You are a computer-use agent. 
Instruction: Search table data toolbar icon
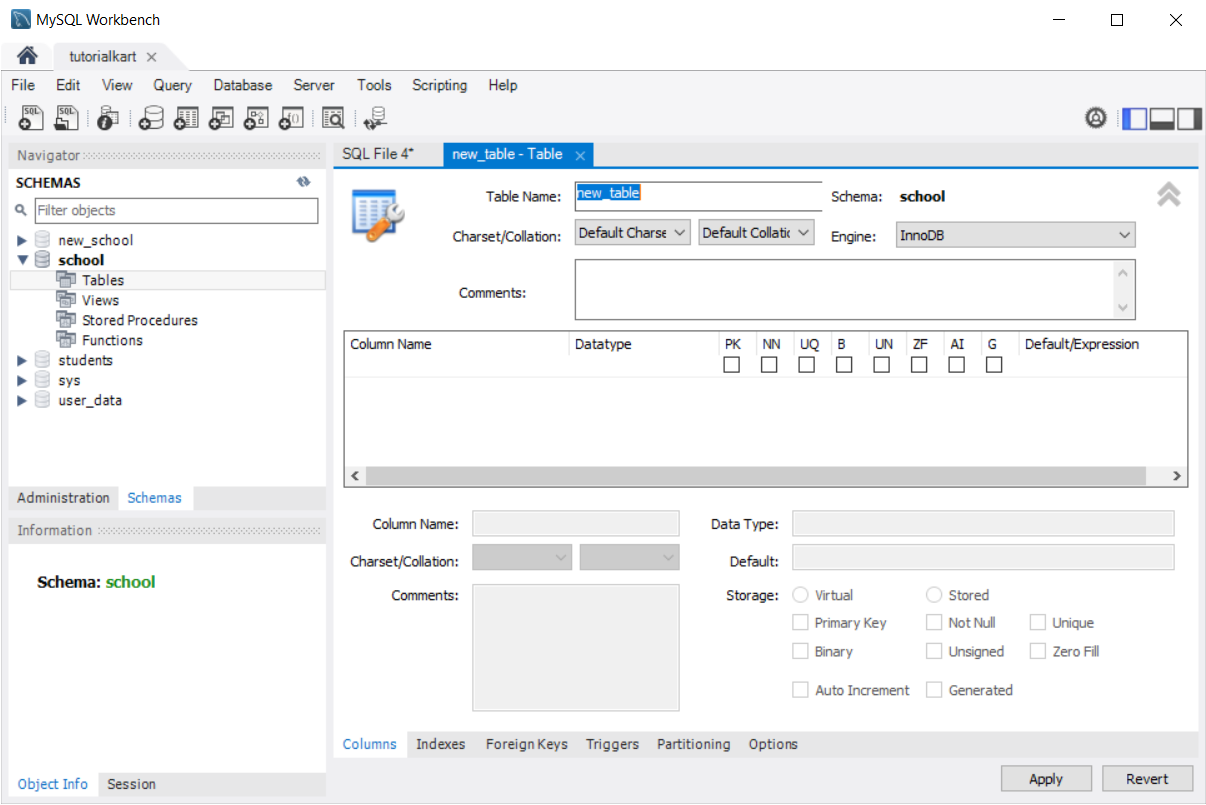[333, 118]
